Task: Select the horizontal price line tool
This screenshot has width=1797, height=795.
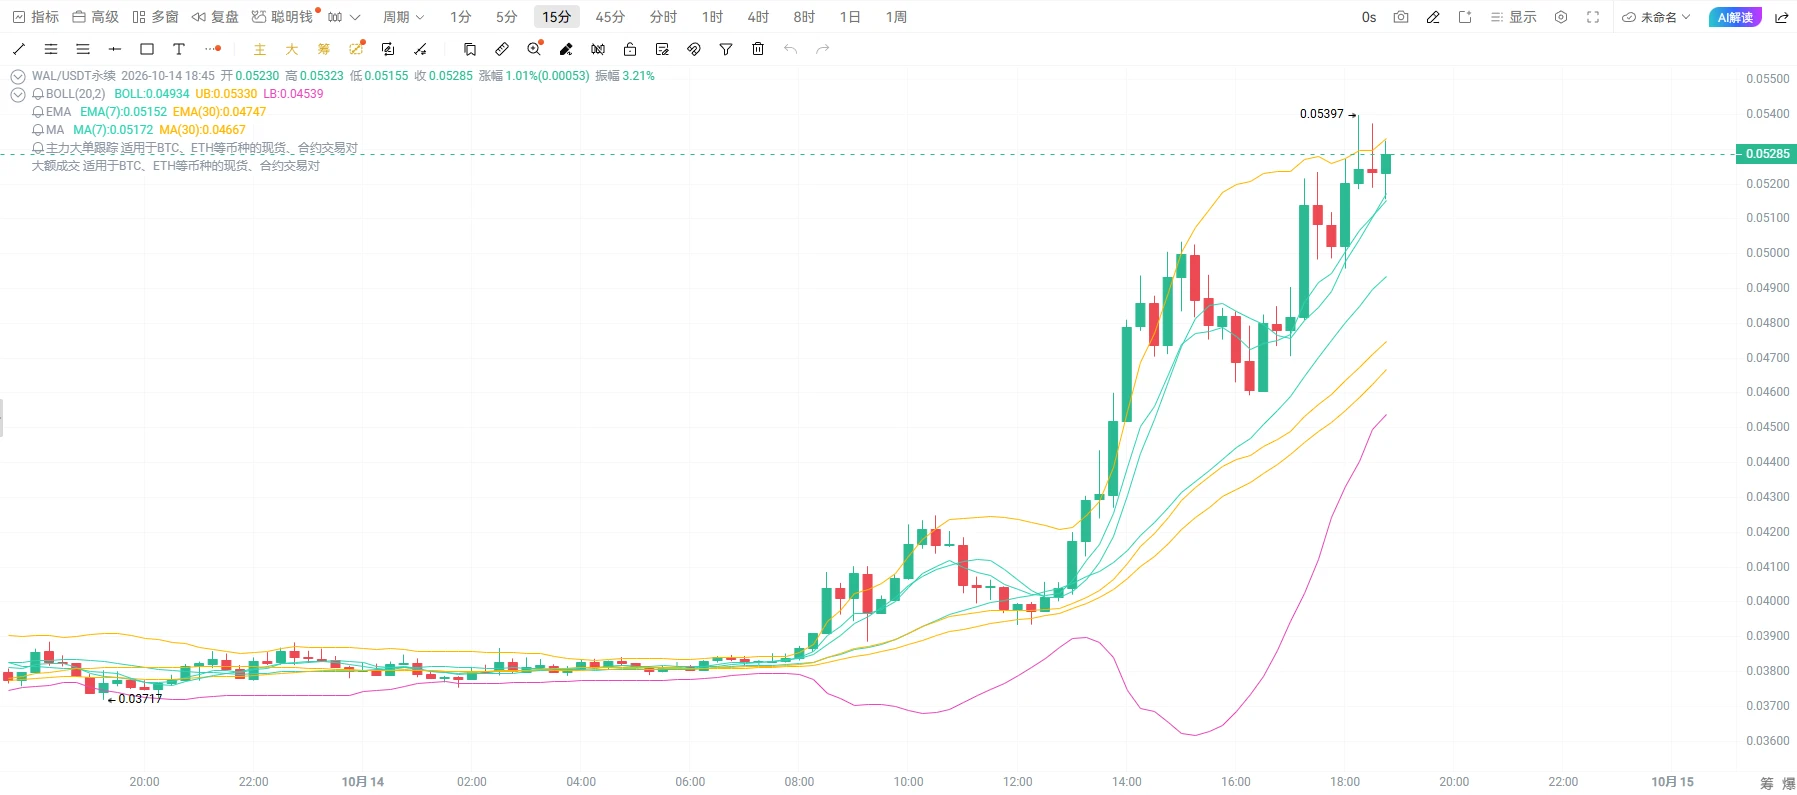Action: click(115, 49)
